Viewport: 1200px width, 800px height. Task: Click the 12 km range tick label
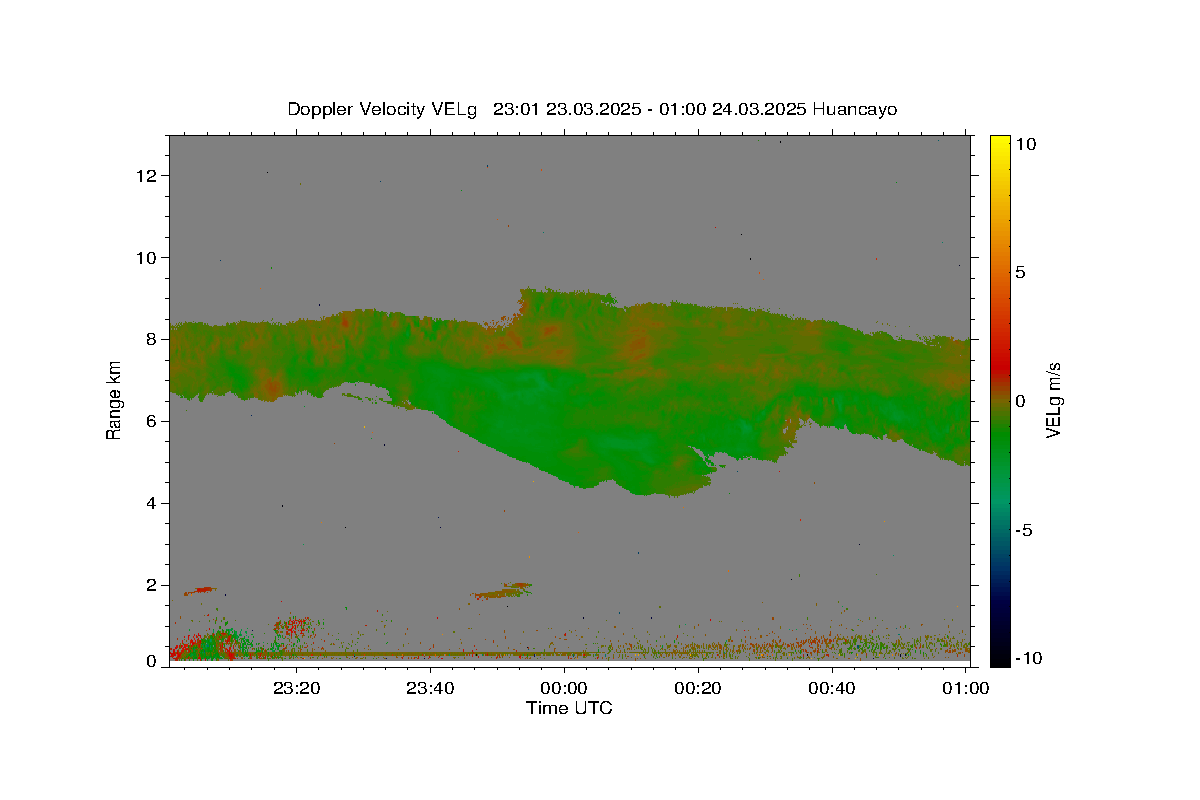(x=148, y=176)
